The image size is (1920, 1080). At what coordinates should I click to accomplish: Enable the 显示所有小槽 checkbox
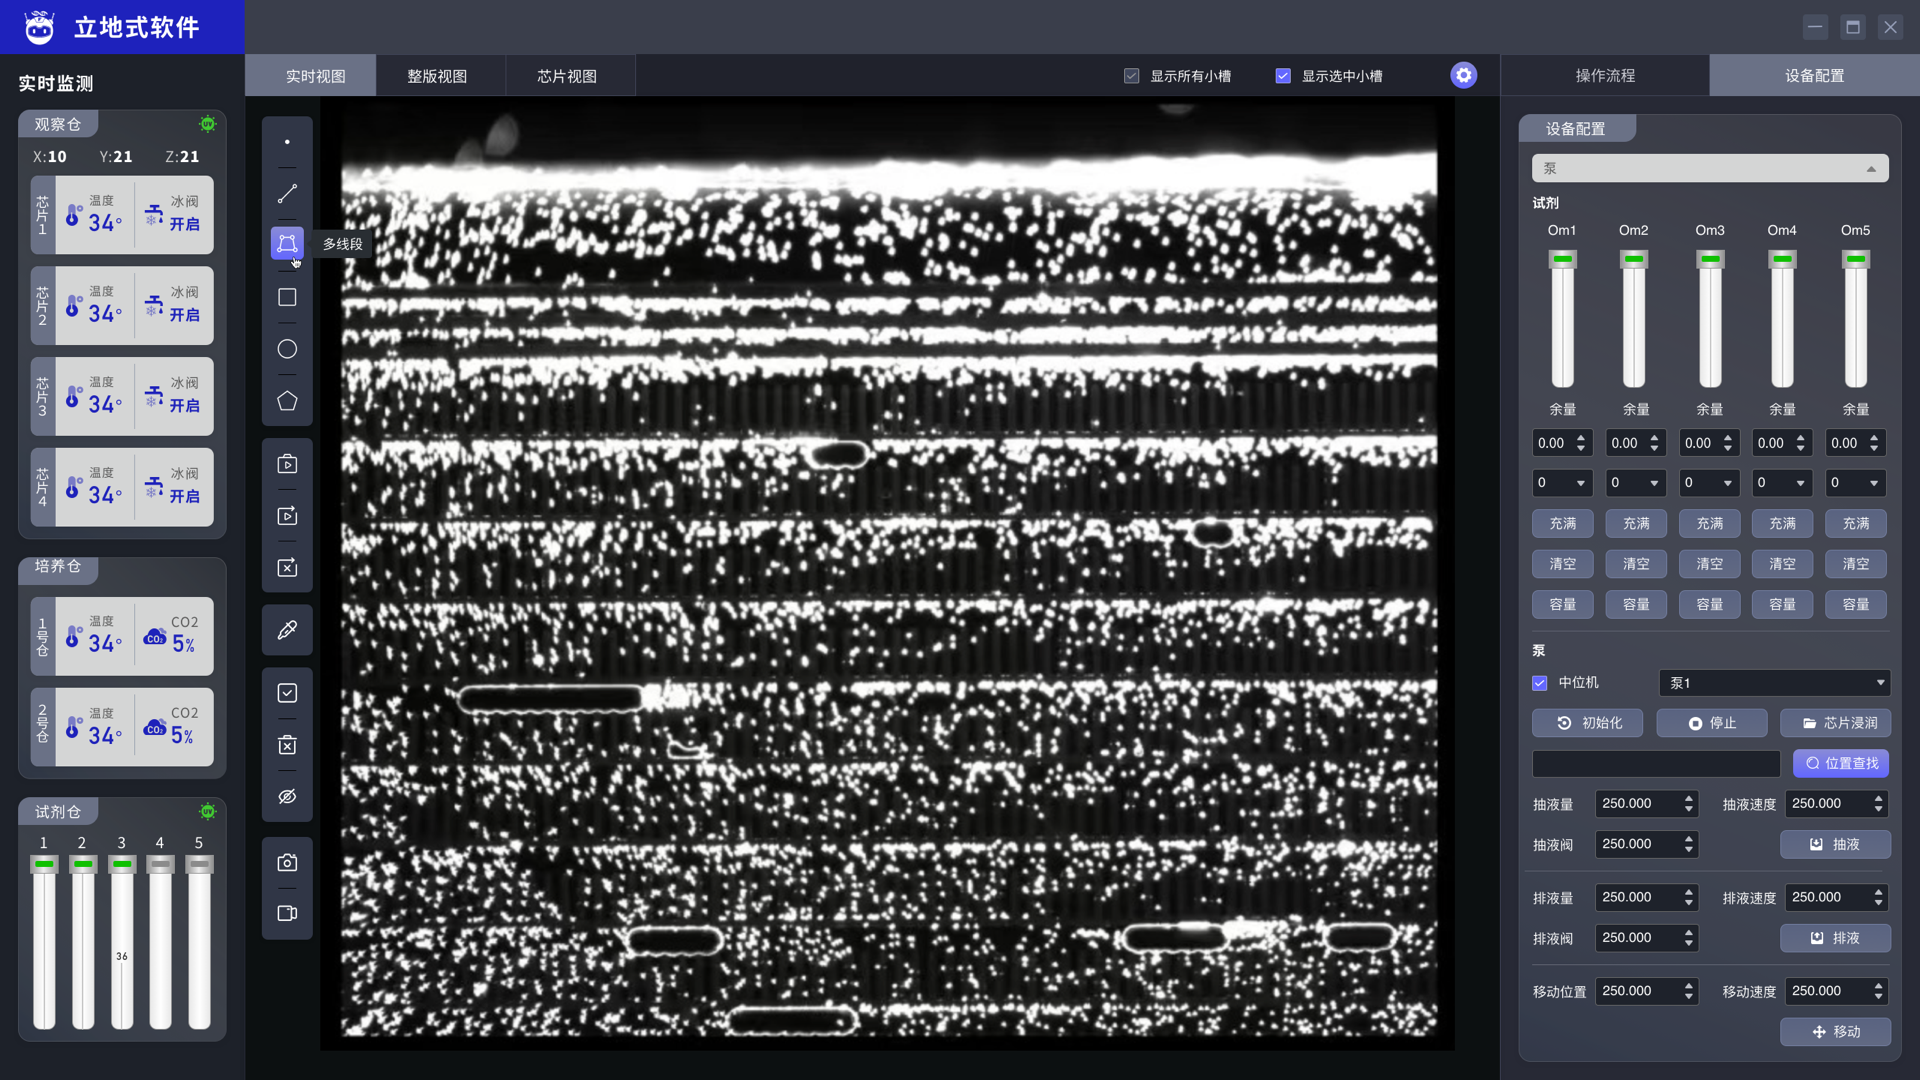pyautogui.click(x=1131, y=76)
